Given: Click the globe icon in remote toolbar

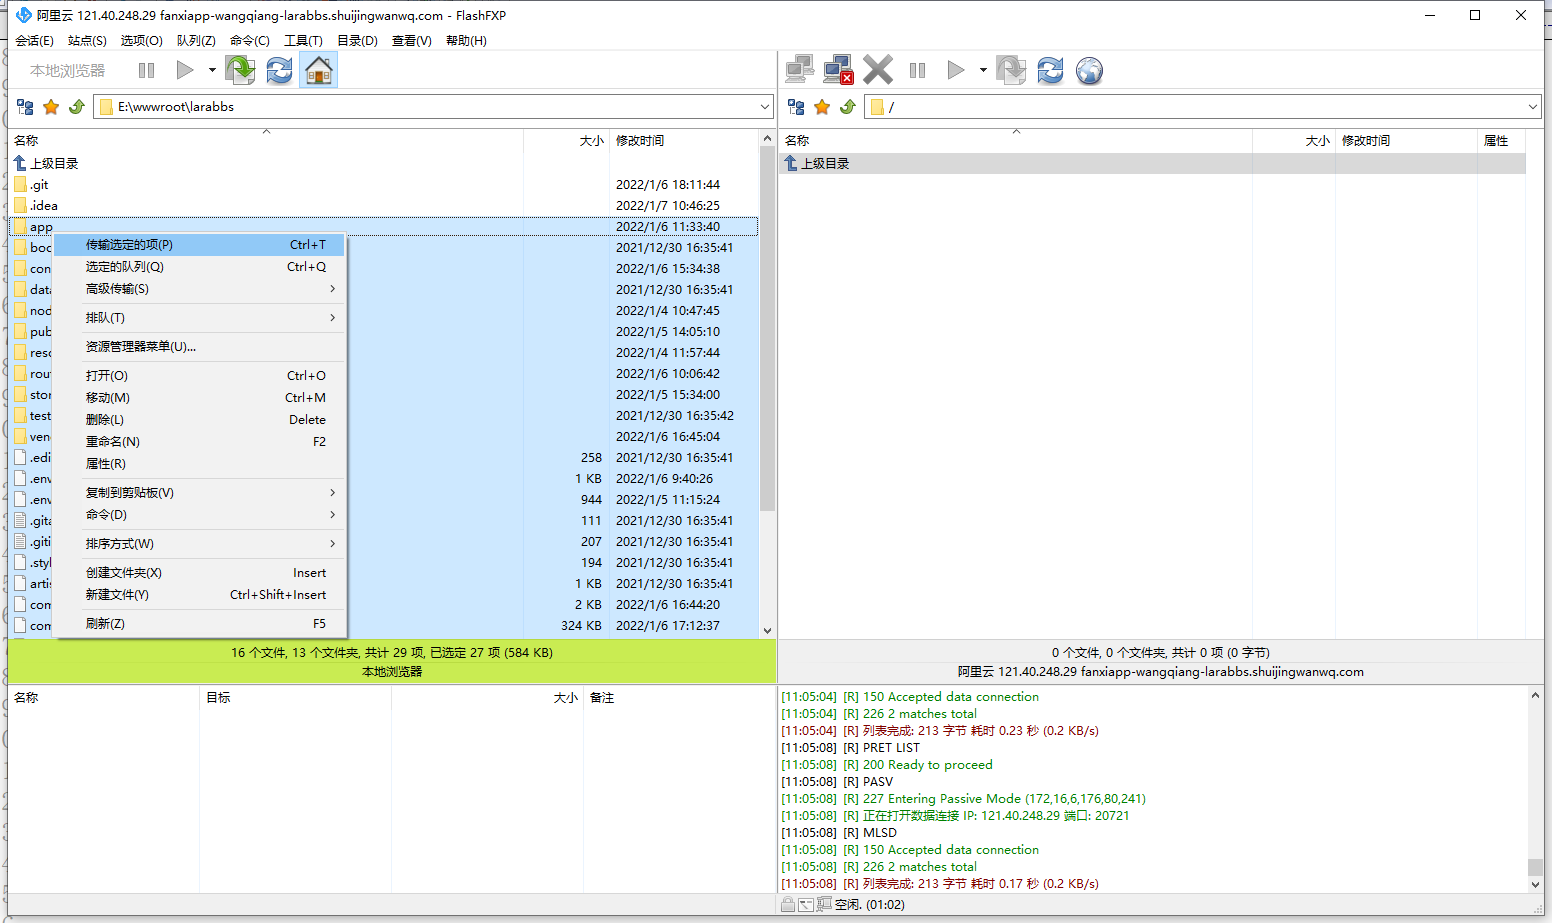Looking at the screenshot, I should point(1089,70).
